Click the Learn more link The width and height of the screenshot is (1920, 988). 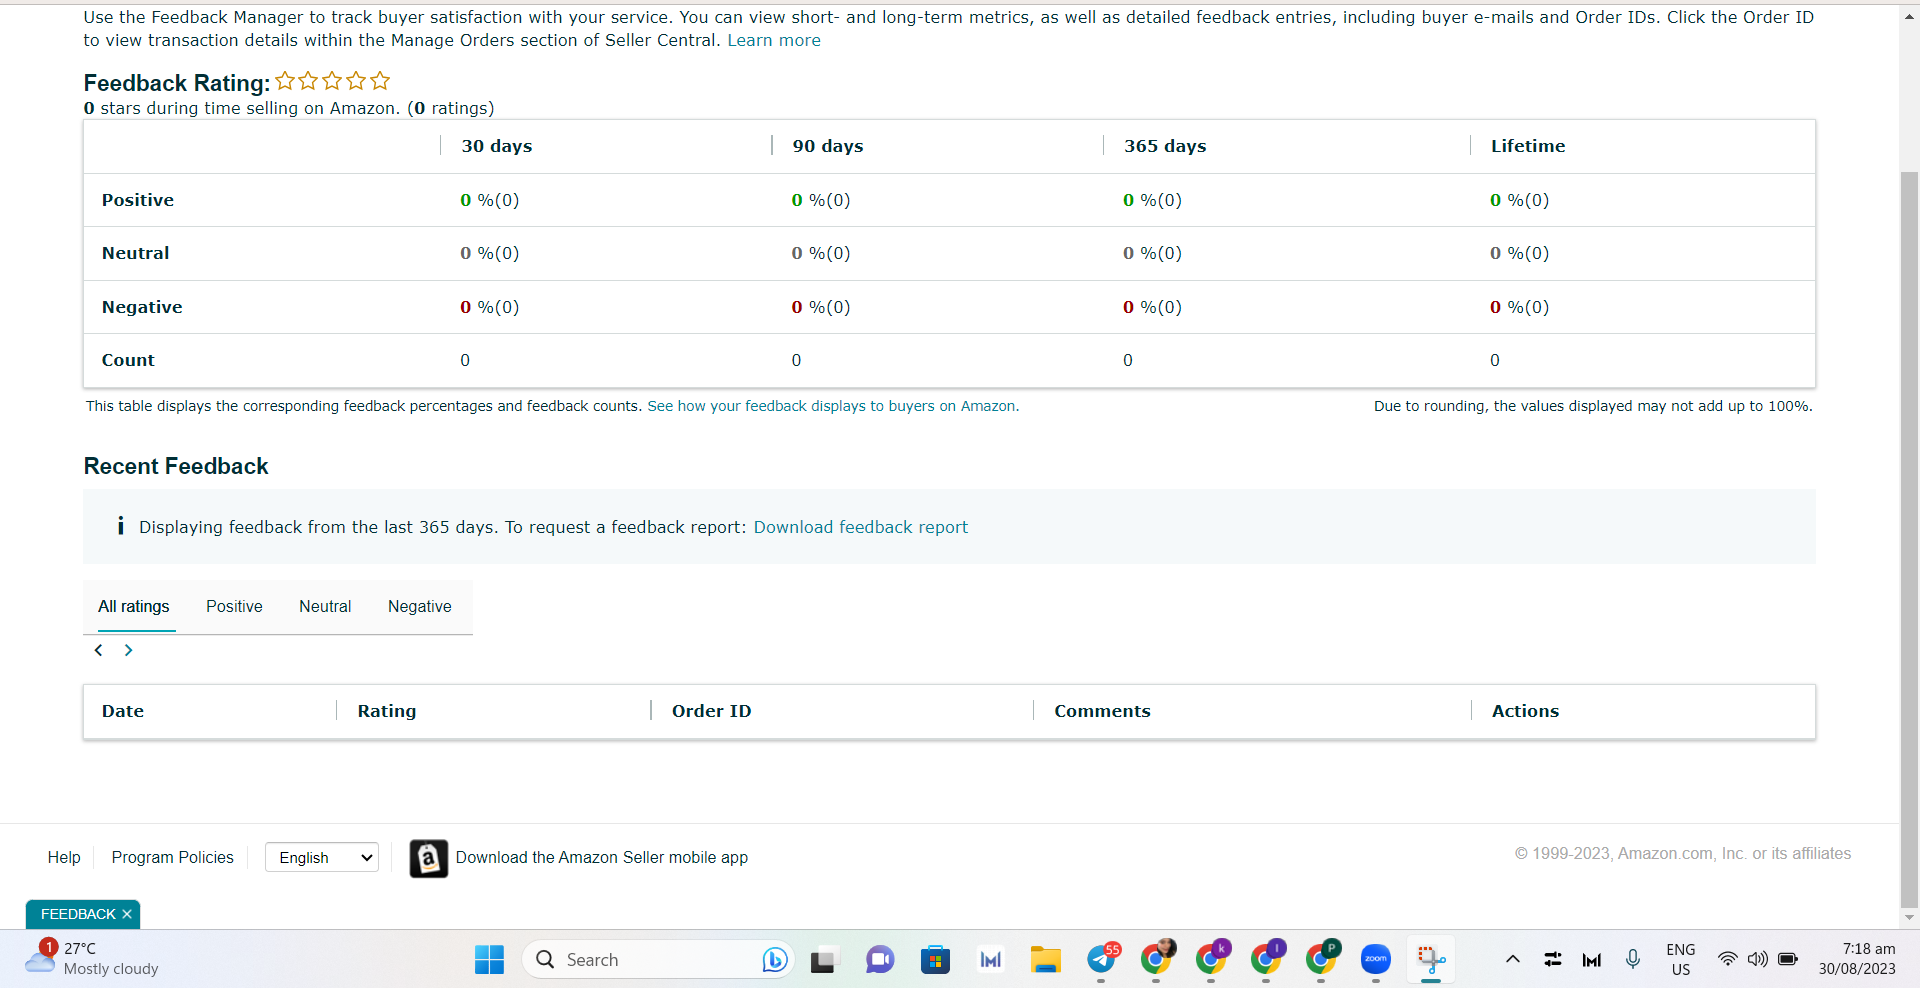(x=774, y=40)
